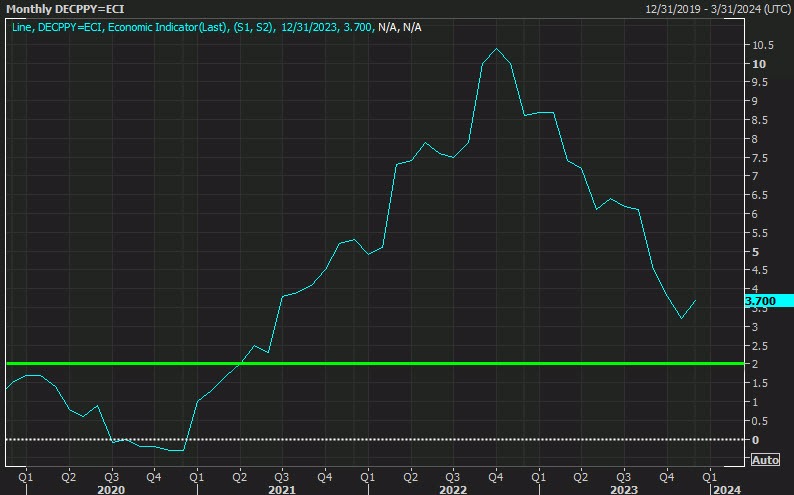Click the Auto scale button
This screenshot has width=794, height=495.
click(765, 460)
